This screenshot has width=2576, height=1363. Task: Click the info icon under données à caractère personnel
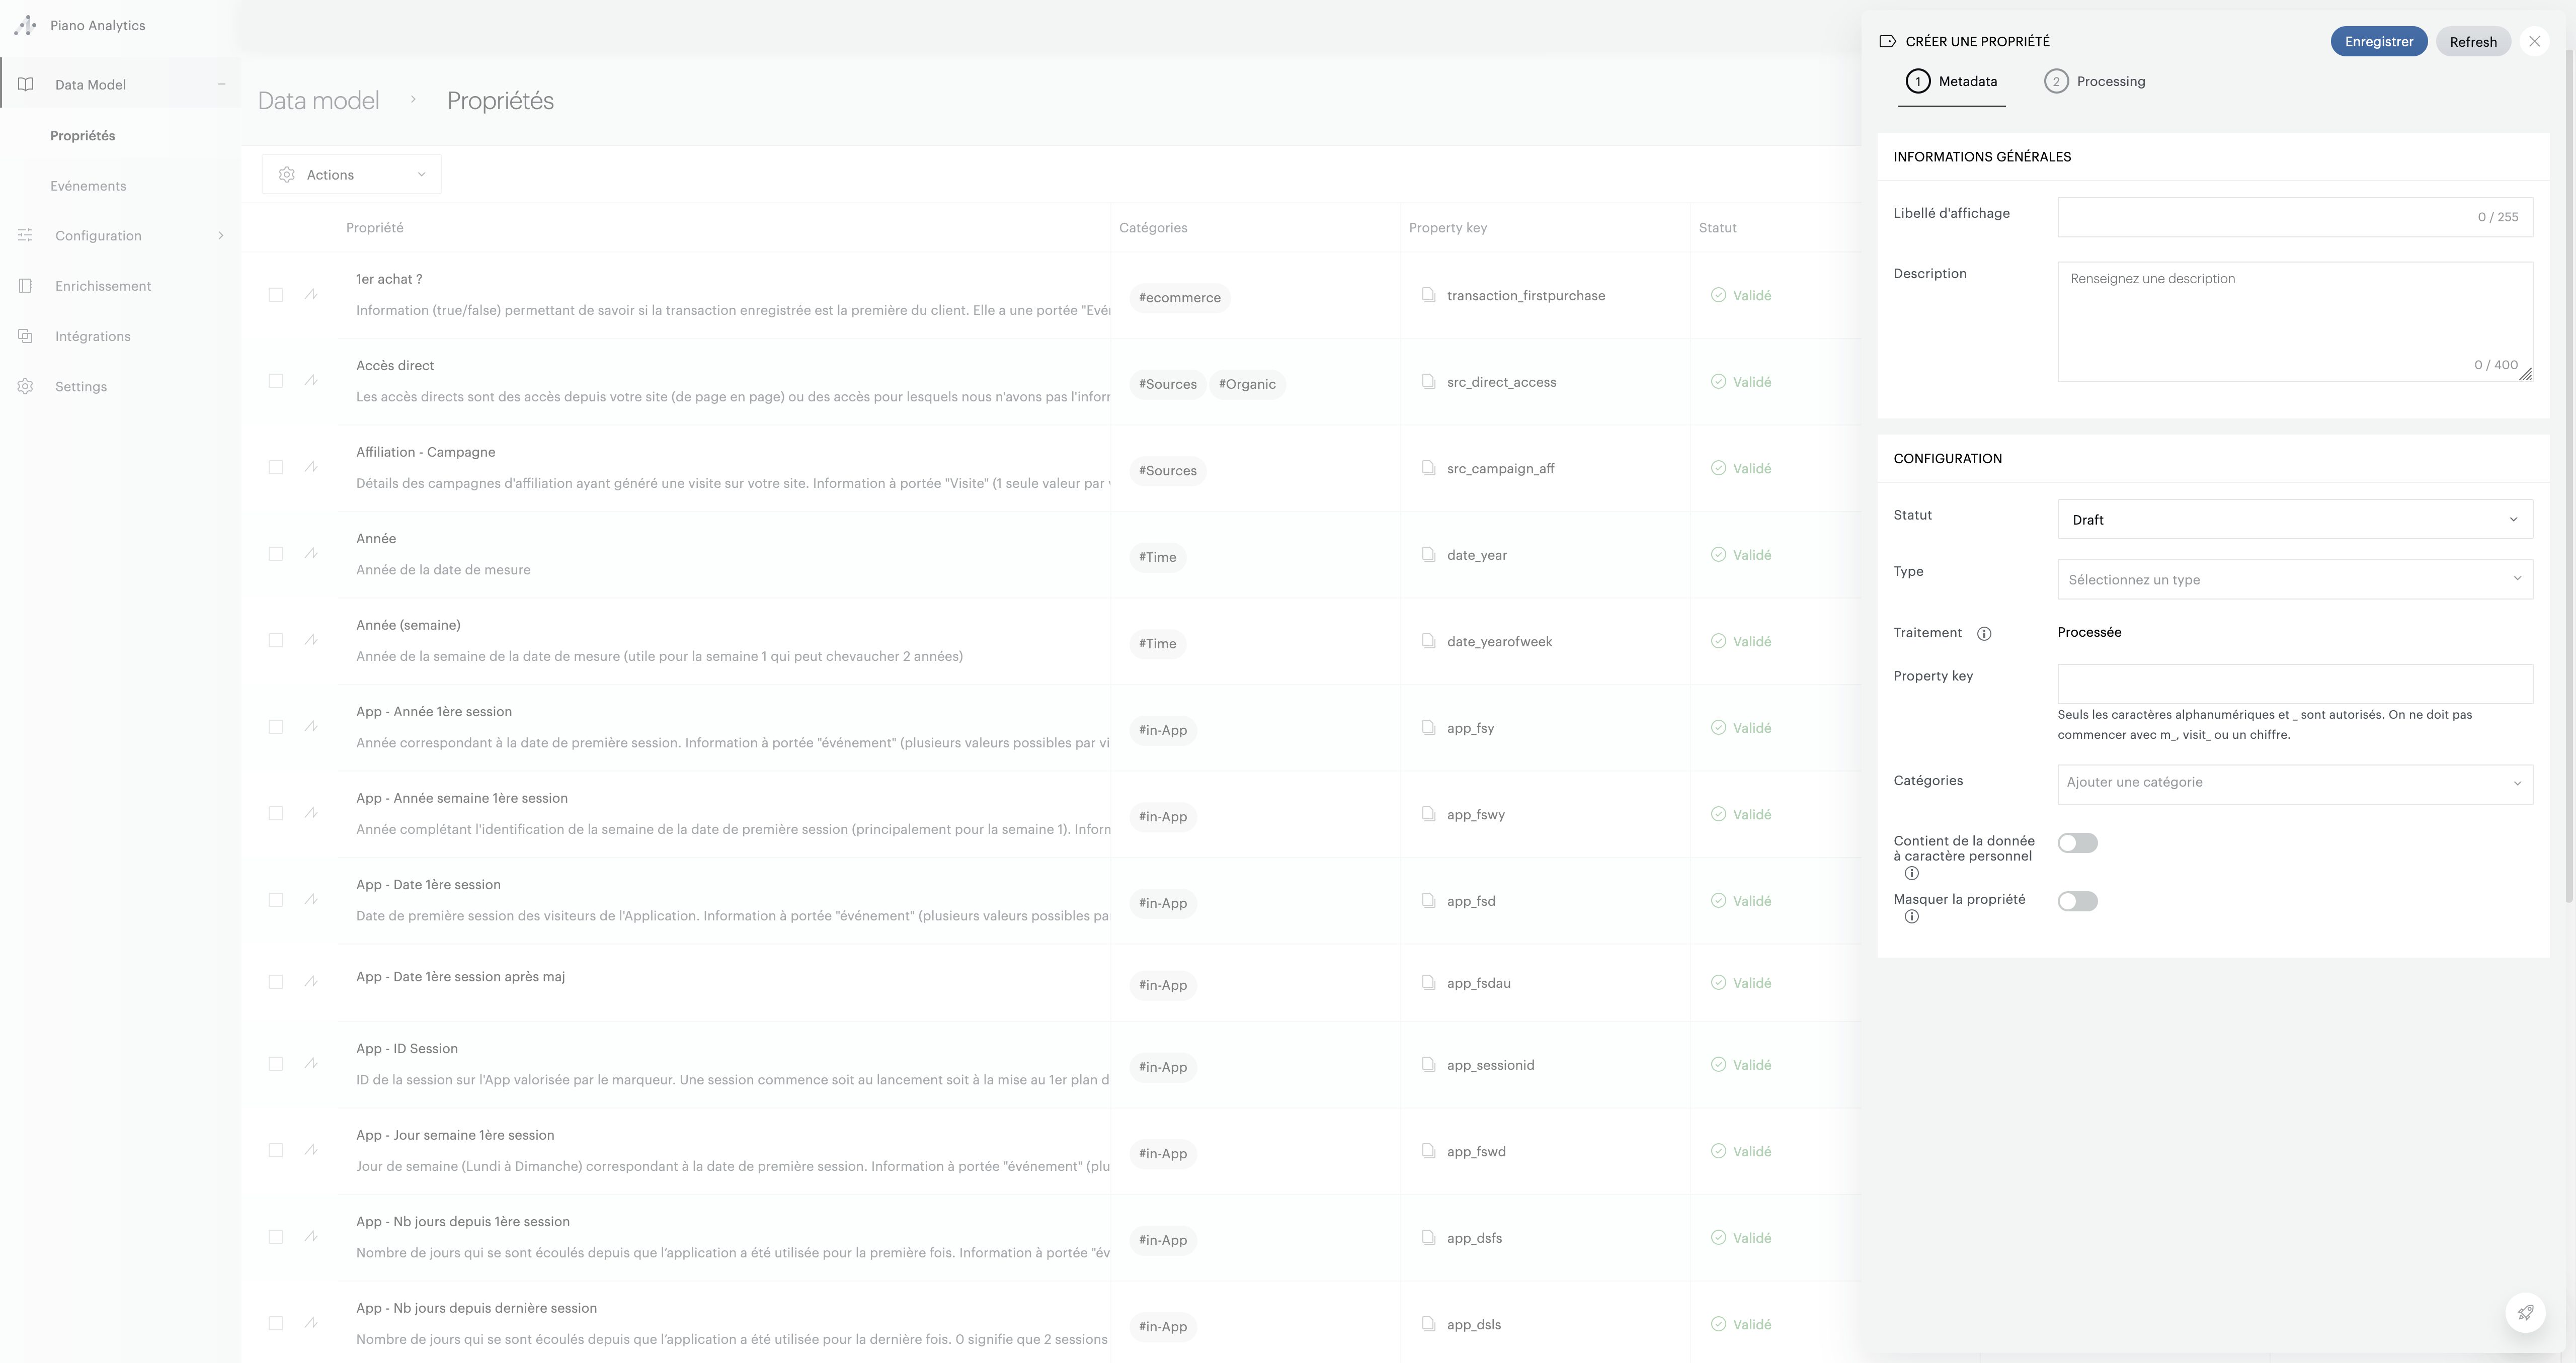coord(1911,873)
